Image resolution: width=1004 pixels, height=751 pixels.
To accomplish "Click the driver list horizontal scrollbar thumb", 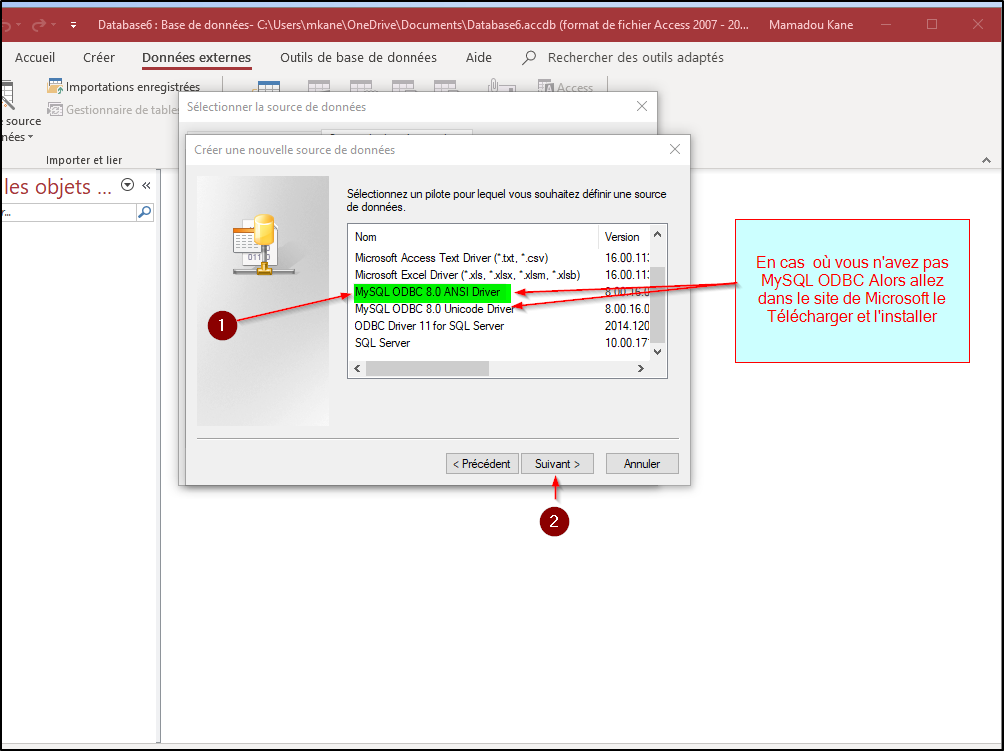I will 427,369.
